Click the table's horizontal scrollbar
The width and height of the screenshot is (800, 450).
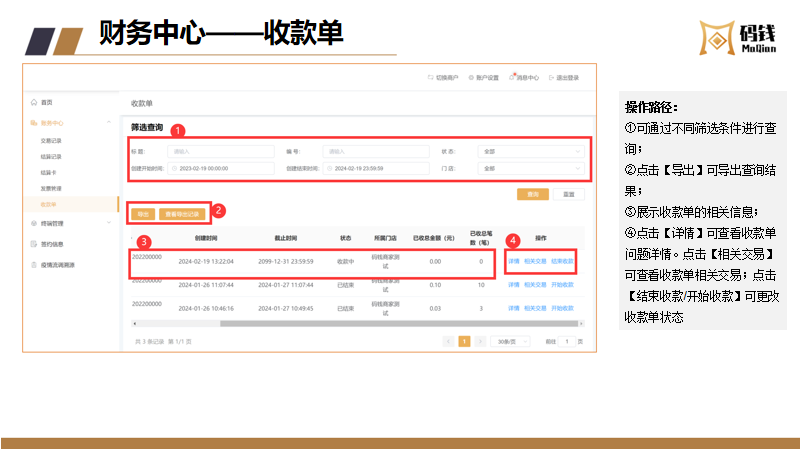[350, 323]
